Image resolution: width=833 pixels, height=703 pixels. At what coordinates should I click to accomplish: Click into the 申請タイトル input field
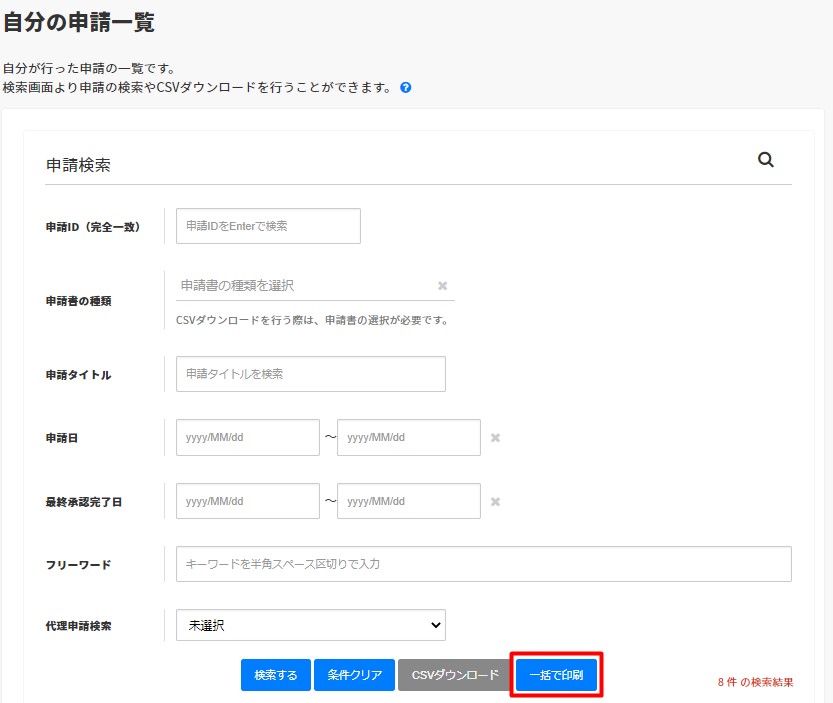tap(310, 374)
